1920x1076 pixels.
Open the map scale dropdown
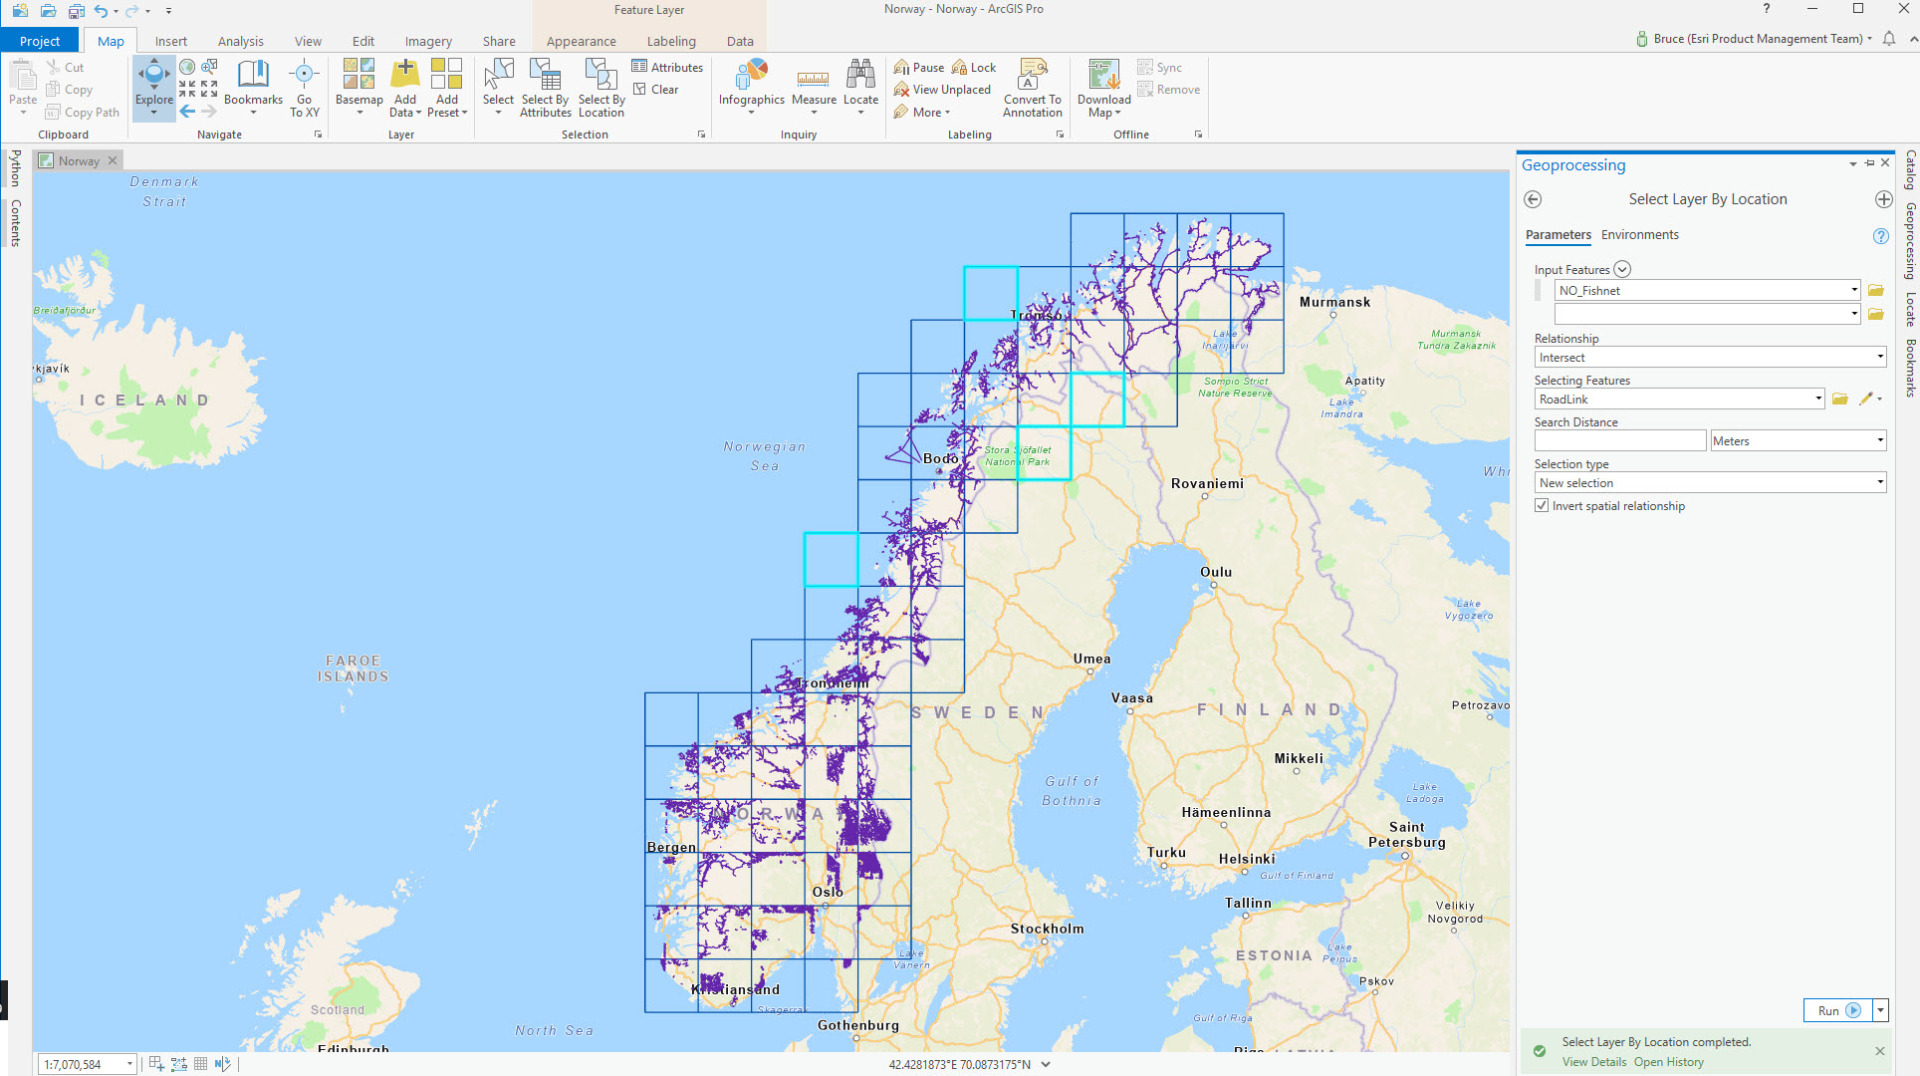pyautogui.click(x=129, y=1064)
